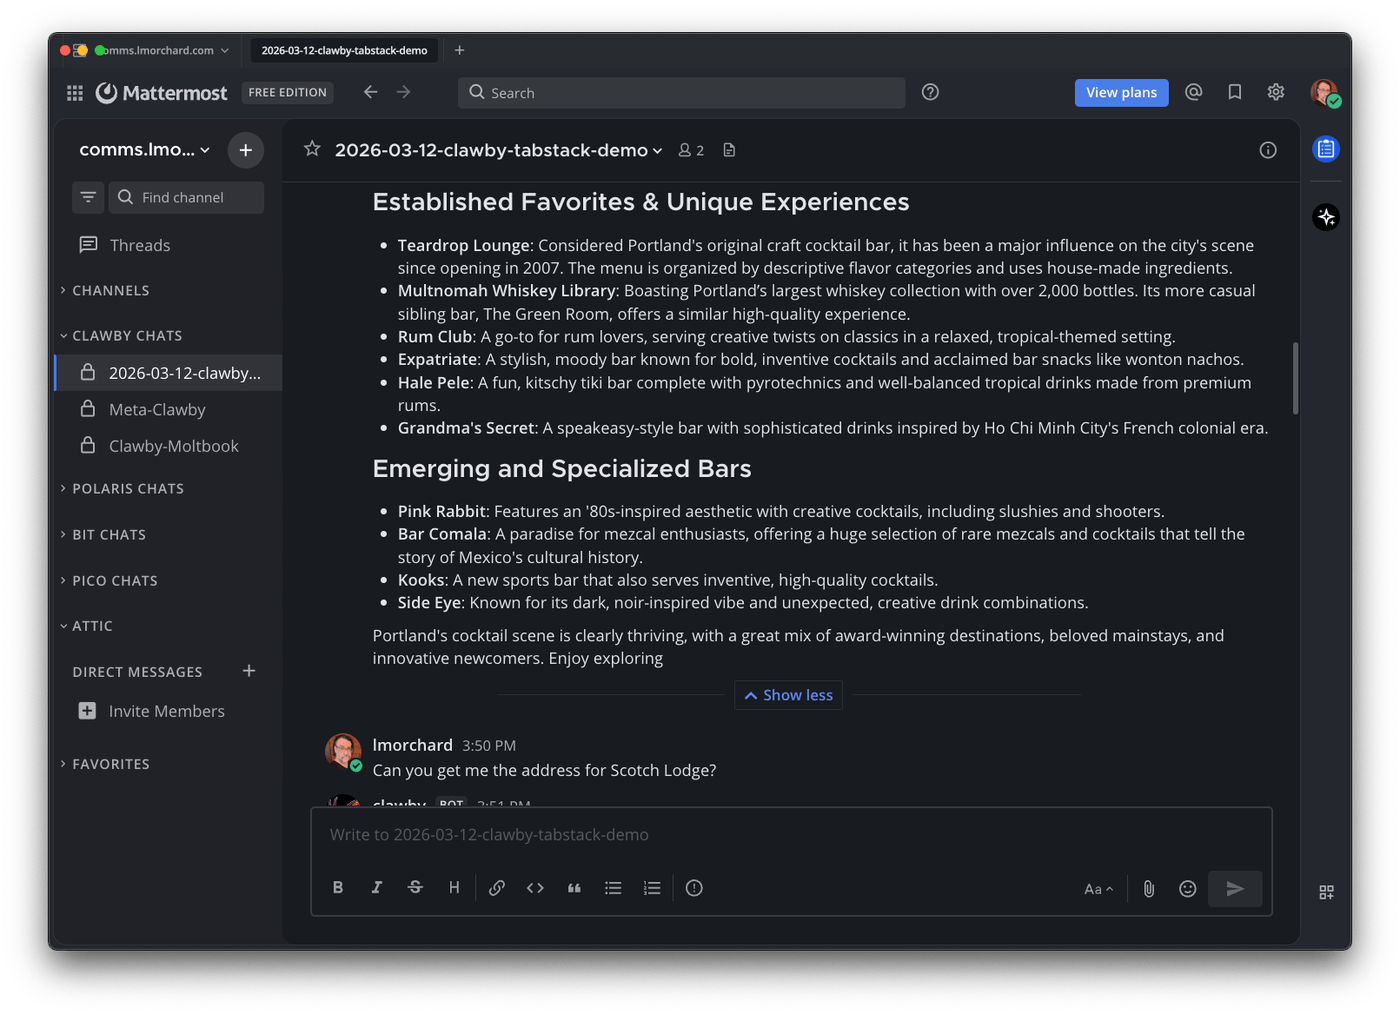Star the channel as favorite

pos(312,150)
